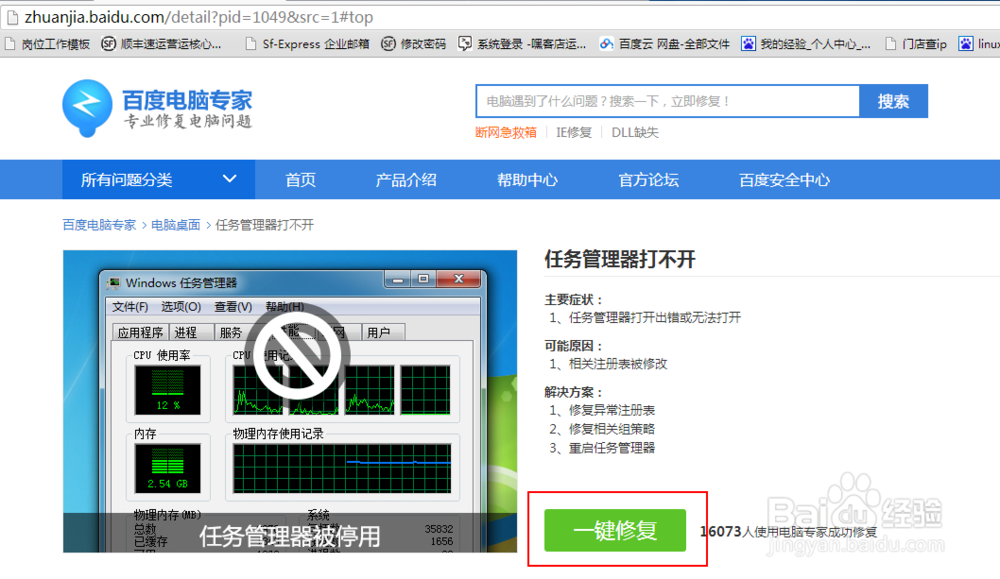Open the 产品介绍 nav tab
This screenshot has height=579, width=1000.
[406, 180]
